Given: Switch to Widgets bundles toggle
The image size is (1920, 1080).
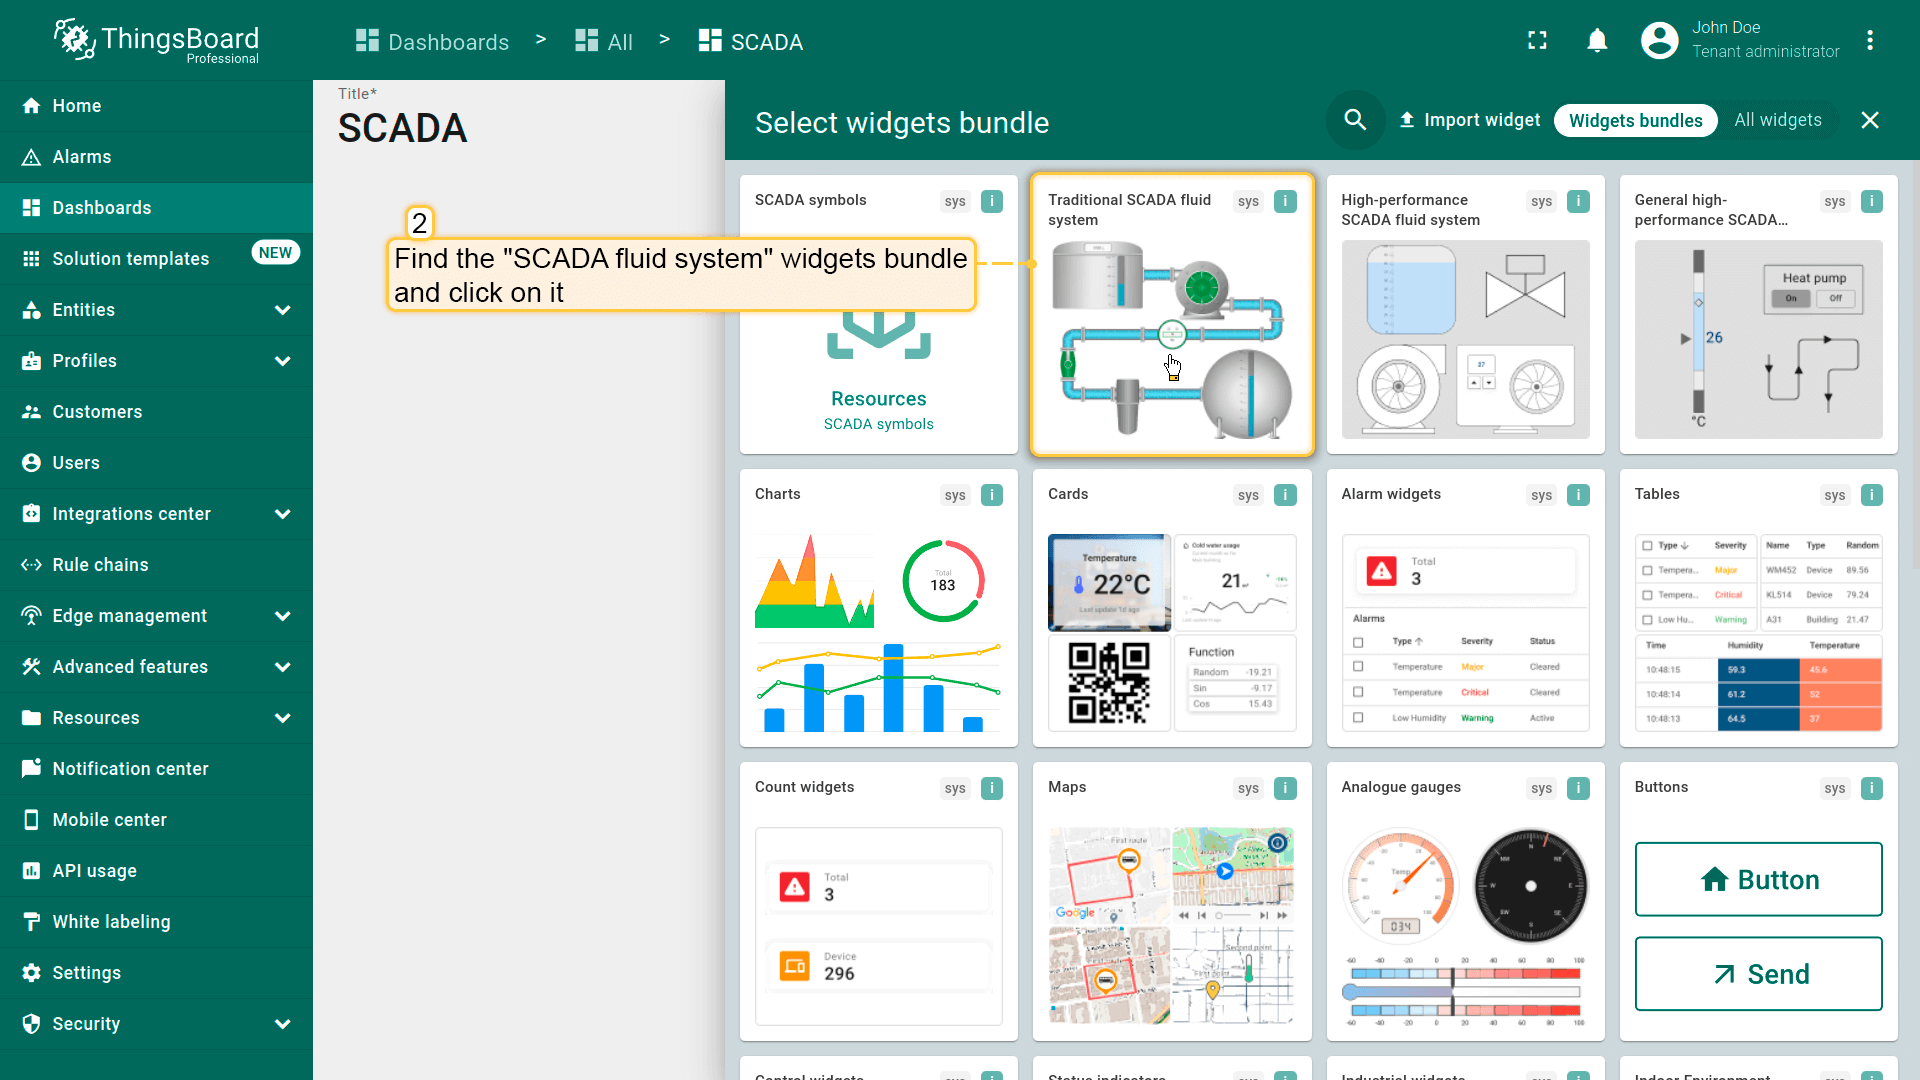Looking at the screenshot, I should click(x=1635, y=120).
